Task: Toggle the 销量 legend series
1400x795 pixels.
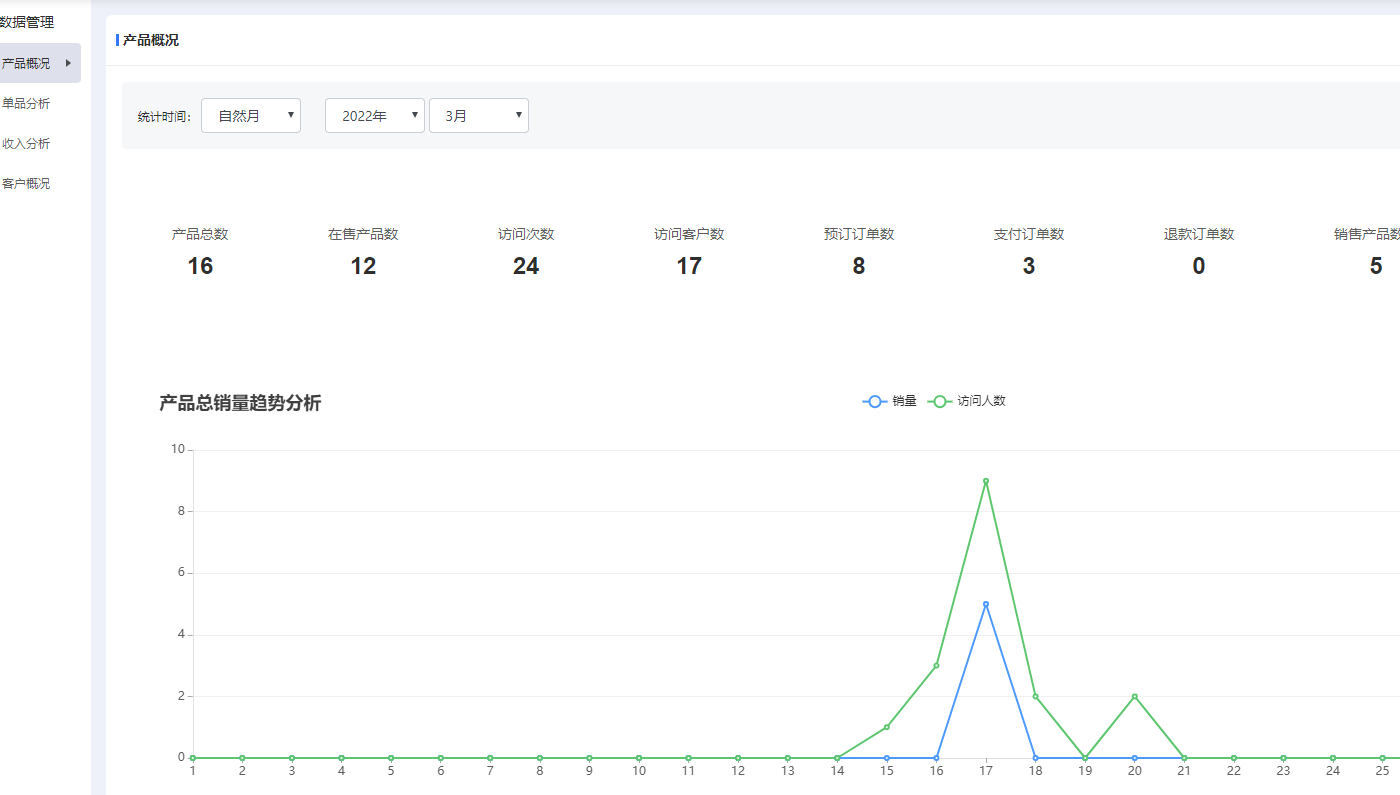Action: [x=890, y=401]
